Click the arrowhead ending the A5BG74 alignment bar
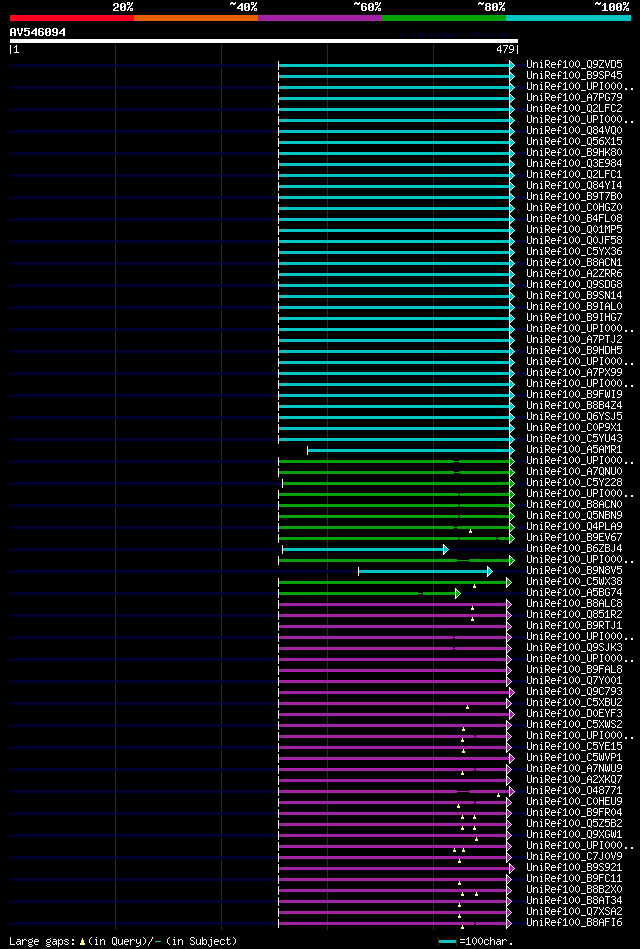 point(458,594)
